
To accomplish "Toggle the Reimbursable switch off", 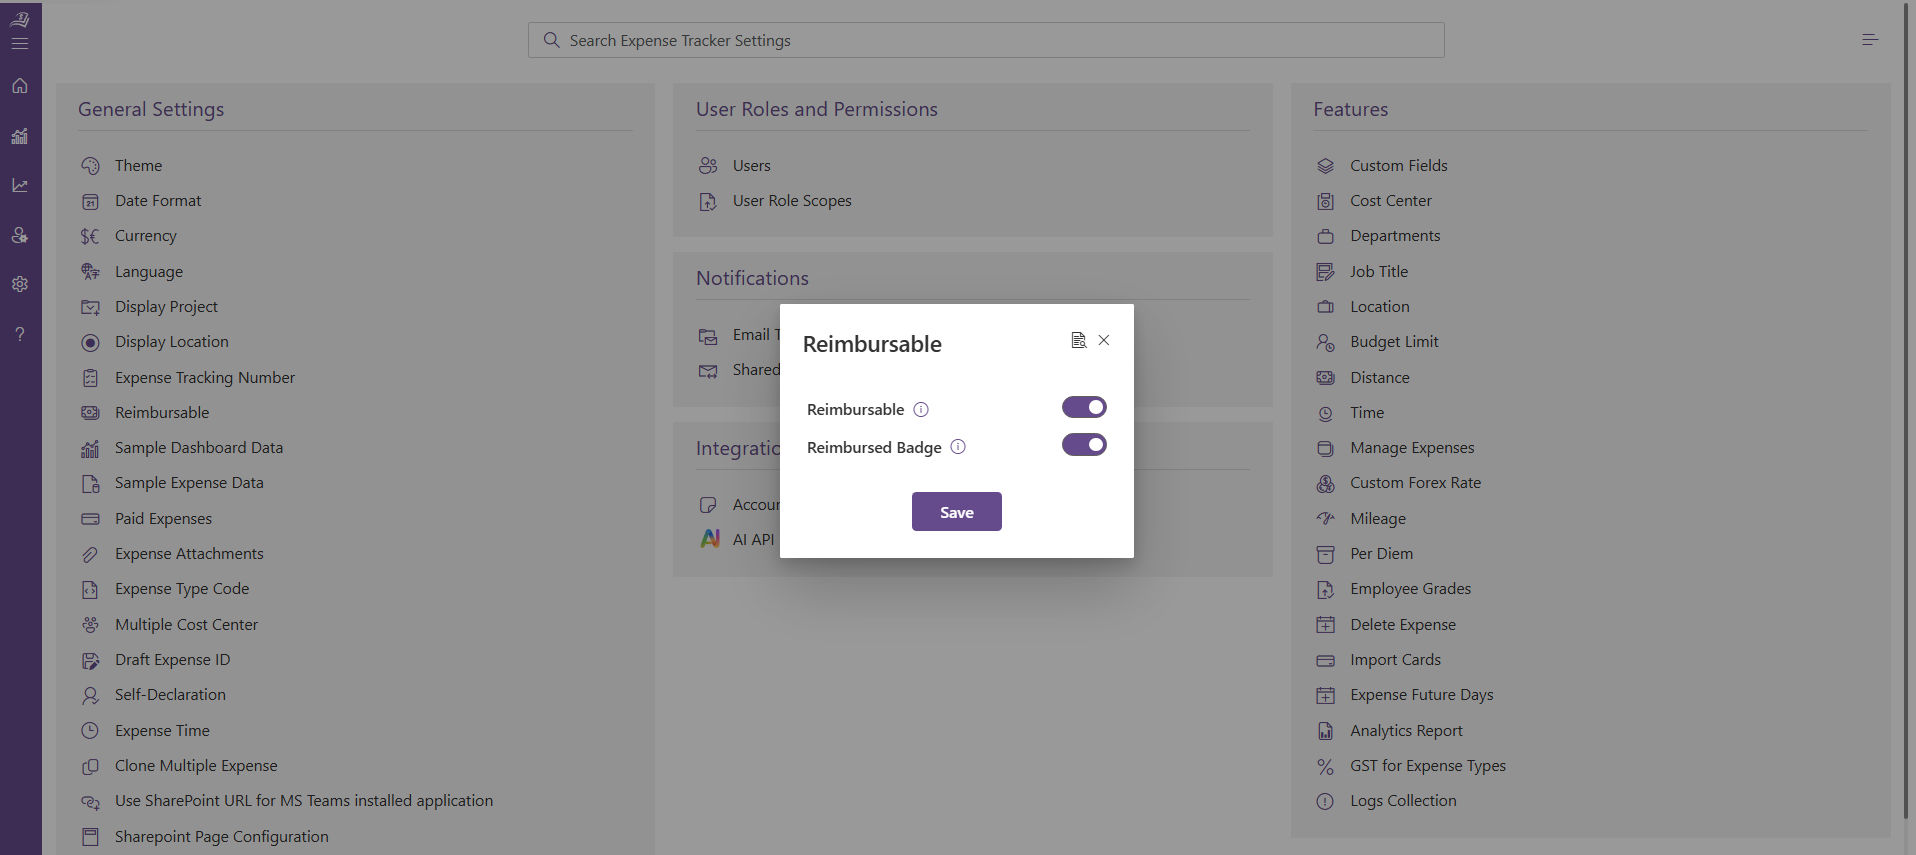I will (x=1084, y=407).
